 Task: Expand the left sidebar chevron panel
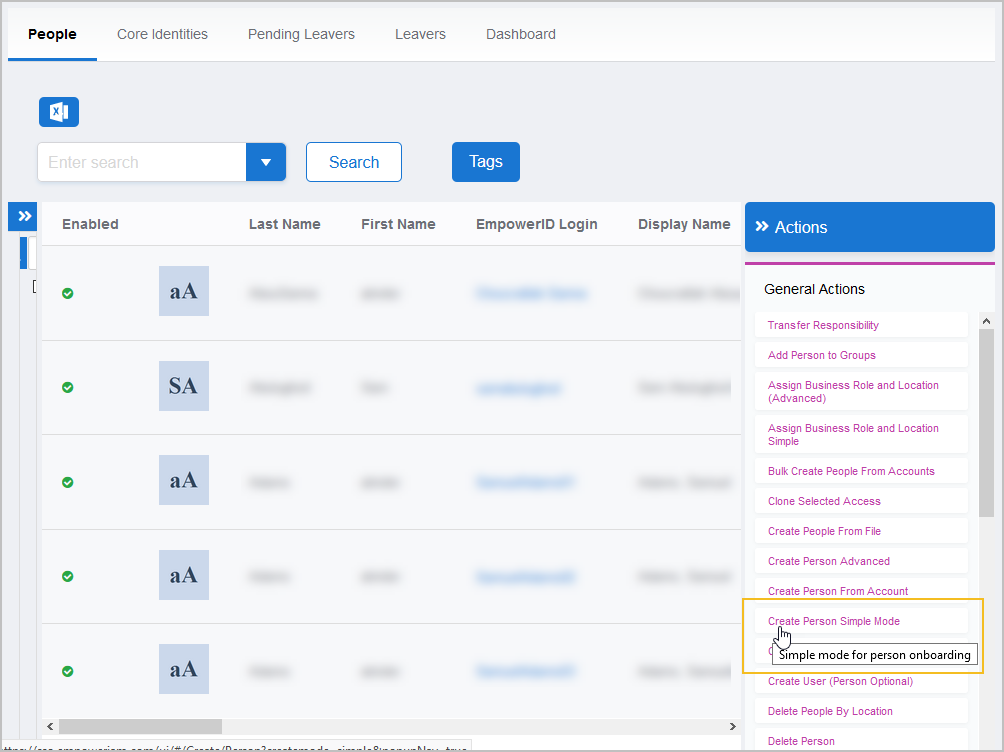point(25,216)
